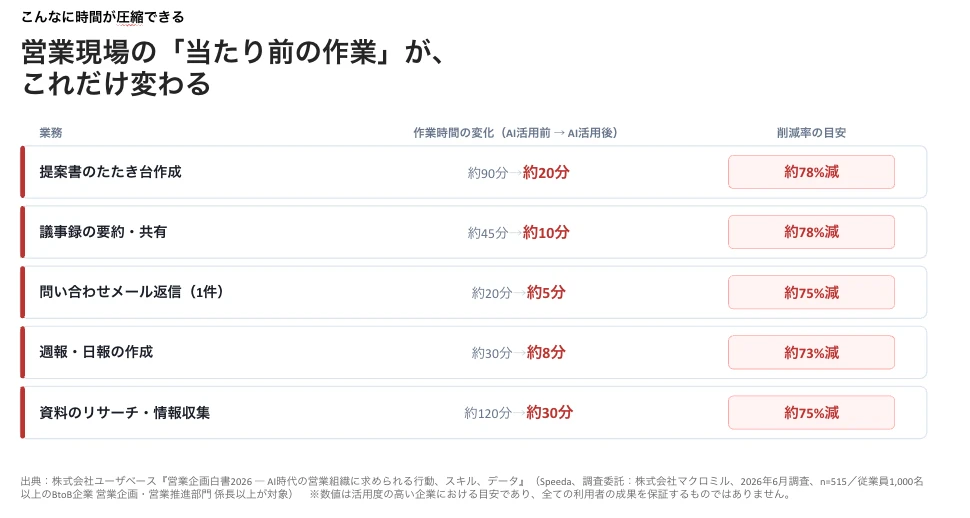Click the 約73%減 badge
This screenshot has width=970, height=518.
(811, 352)
